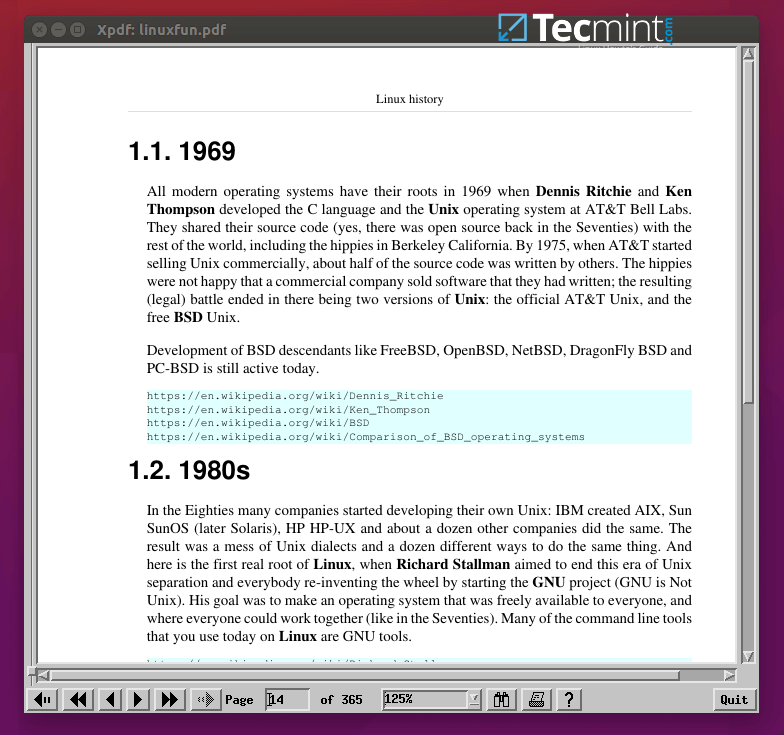Click the 'Linux history' page header text
The width and height of the screenshot is (784, 735).
[x=410, y=99]
